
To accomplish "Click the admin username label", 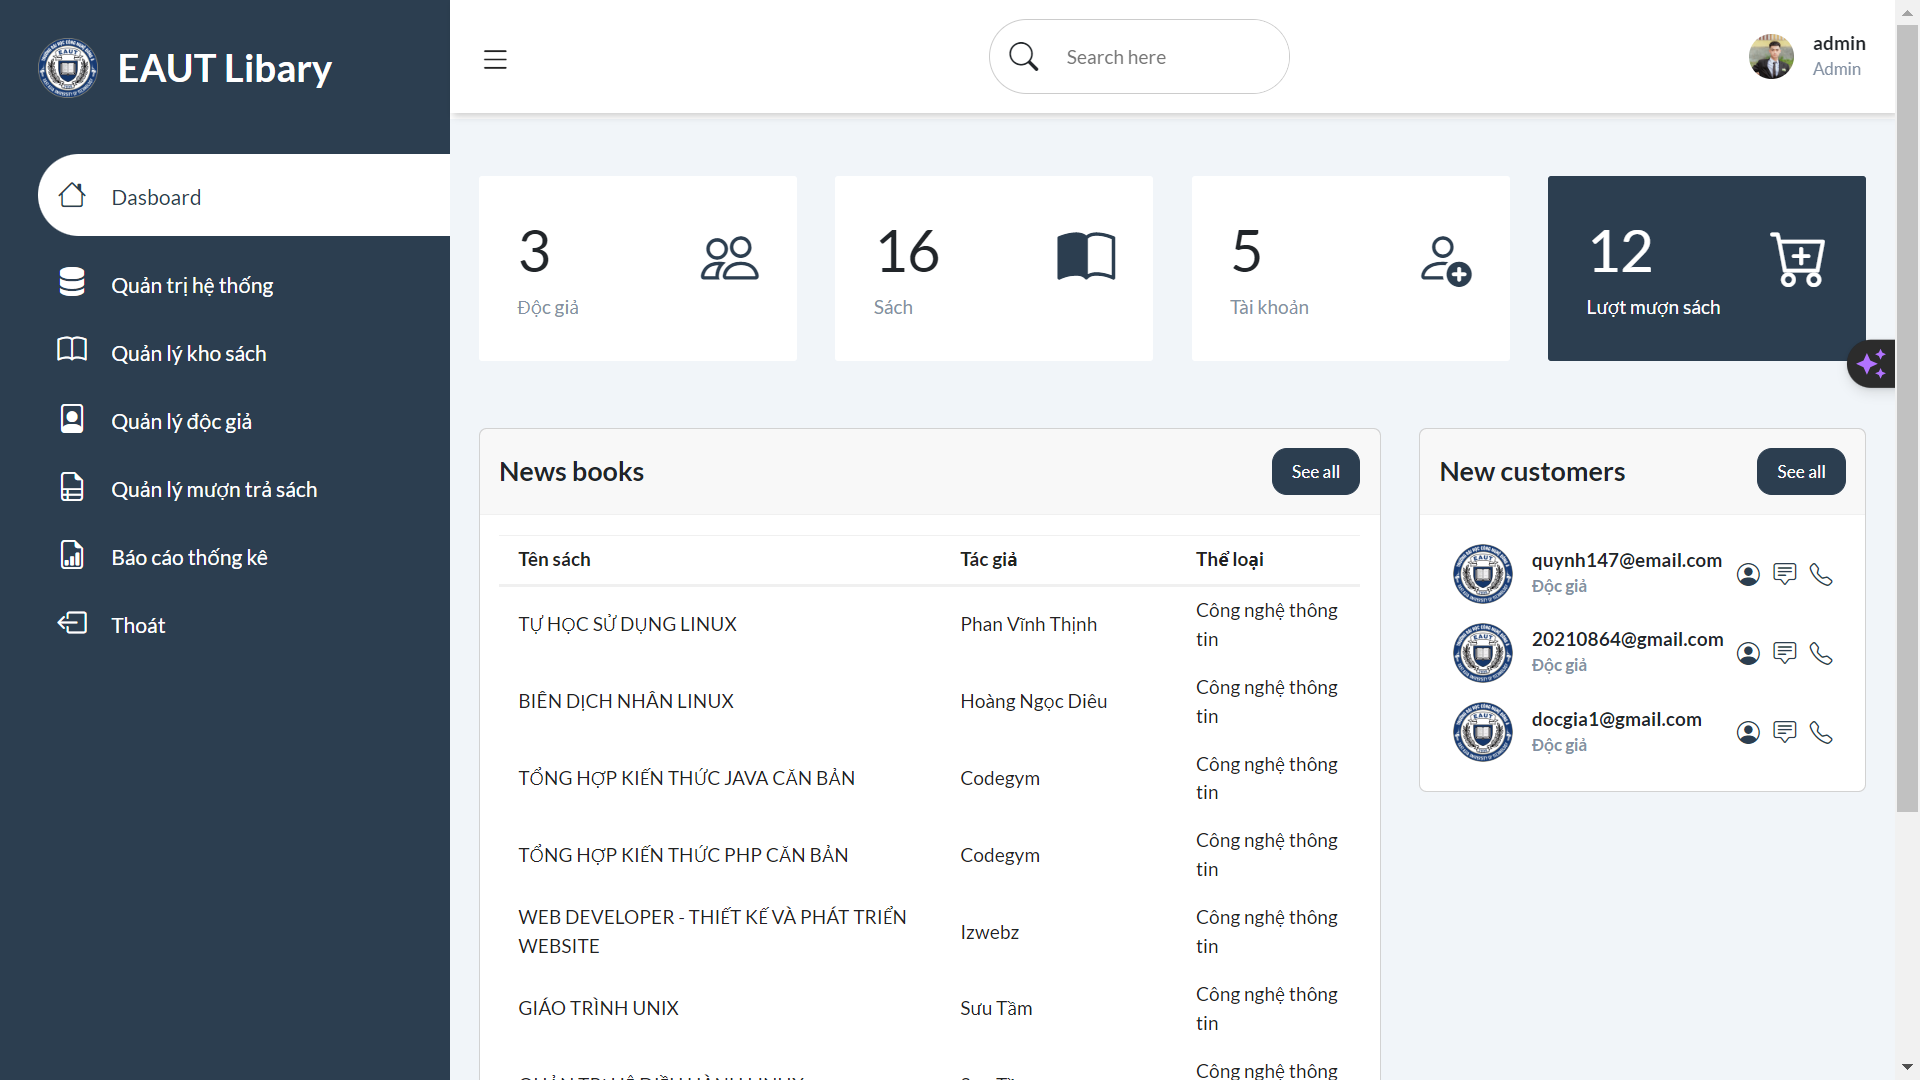I will click(1839, 43).
